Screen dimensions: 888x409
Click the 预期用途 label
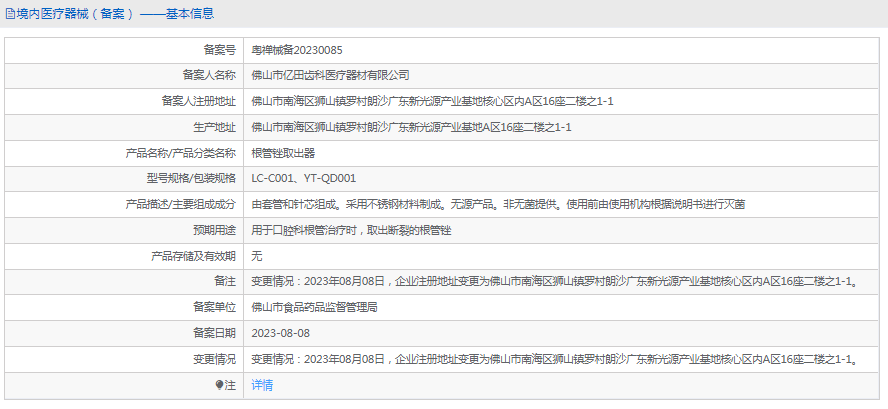214,231
